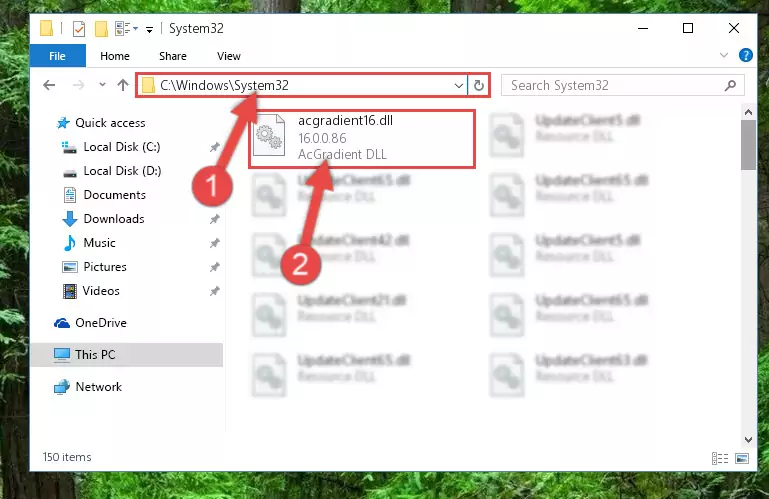Click the 150 items status text

(x=67, y=457)
